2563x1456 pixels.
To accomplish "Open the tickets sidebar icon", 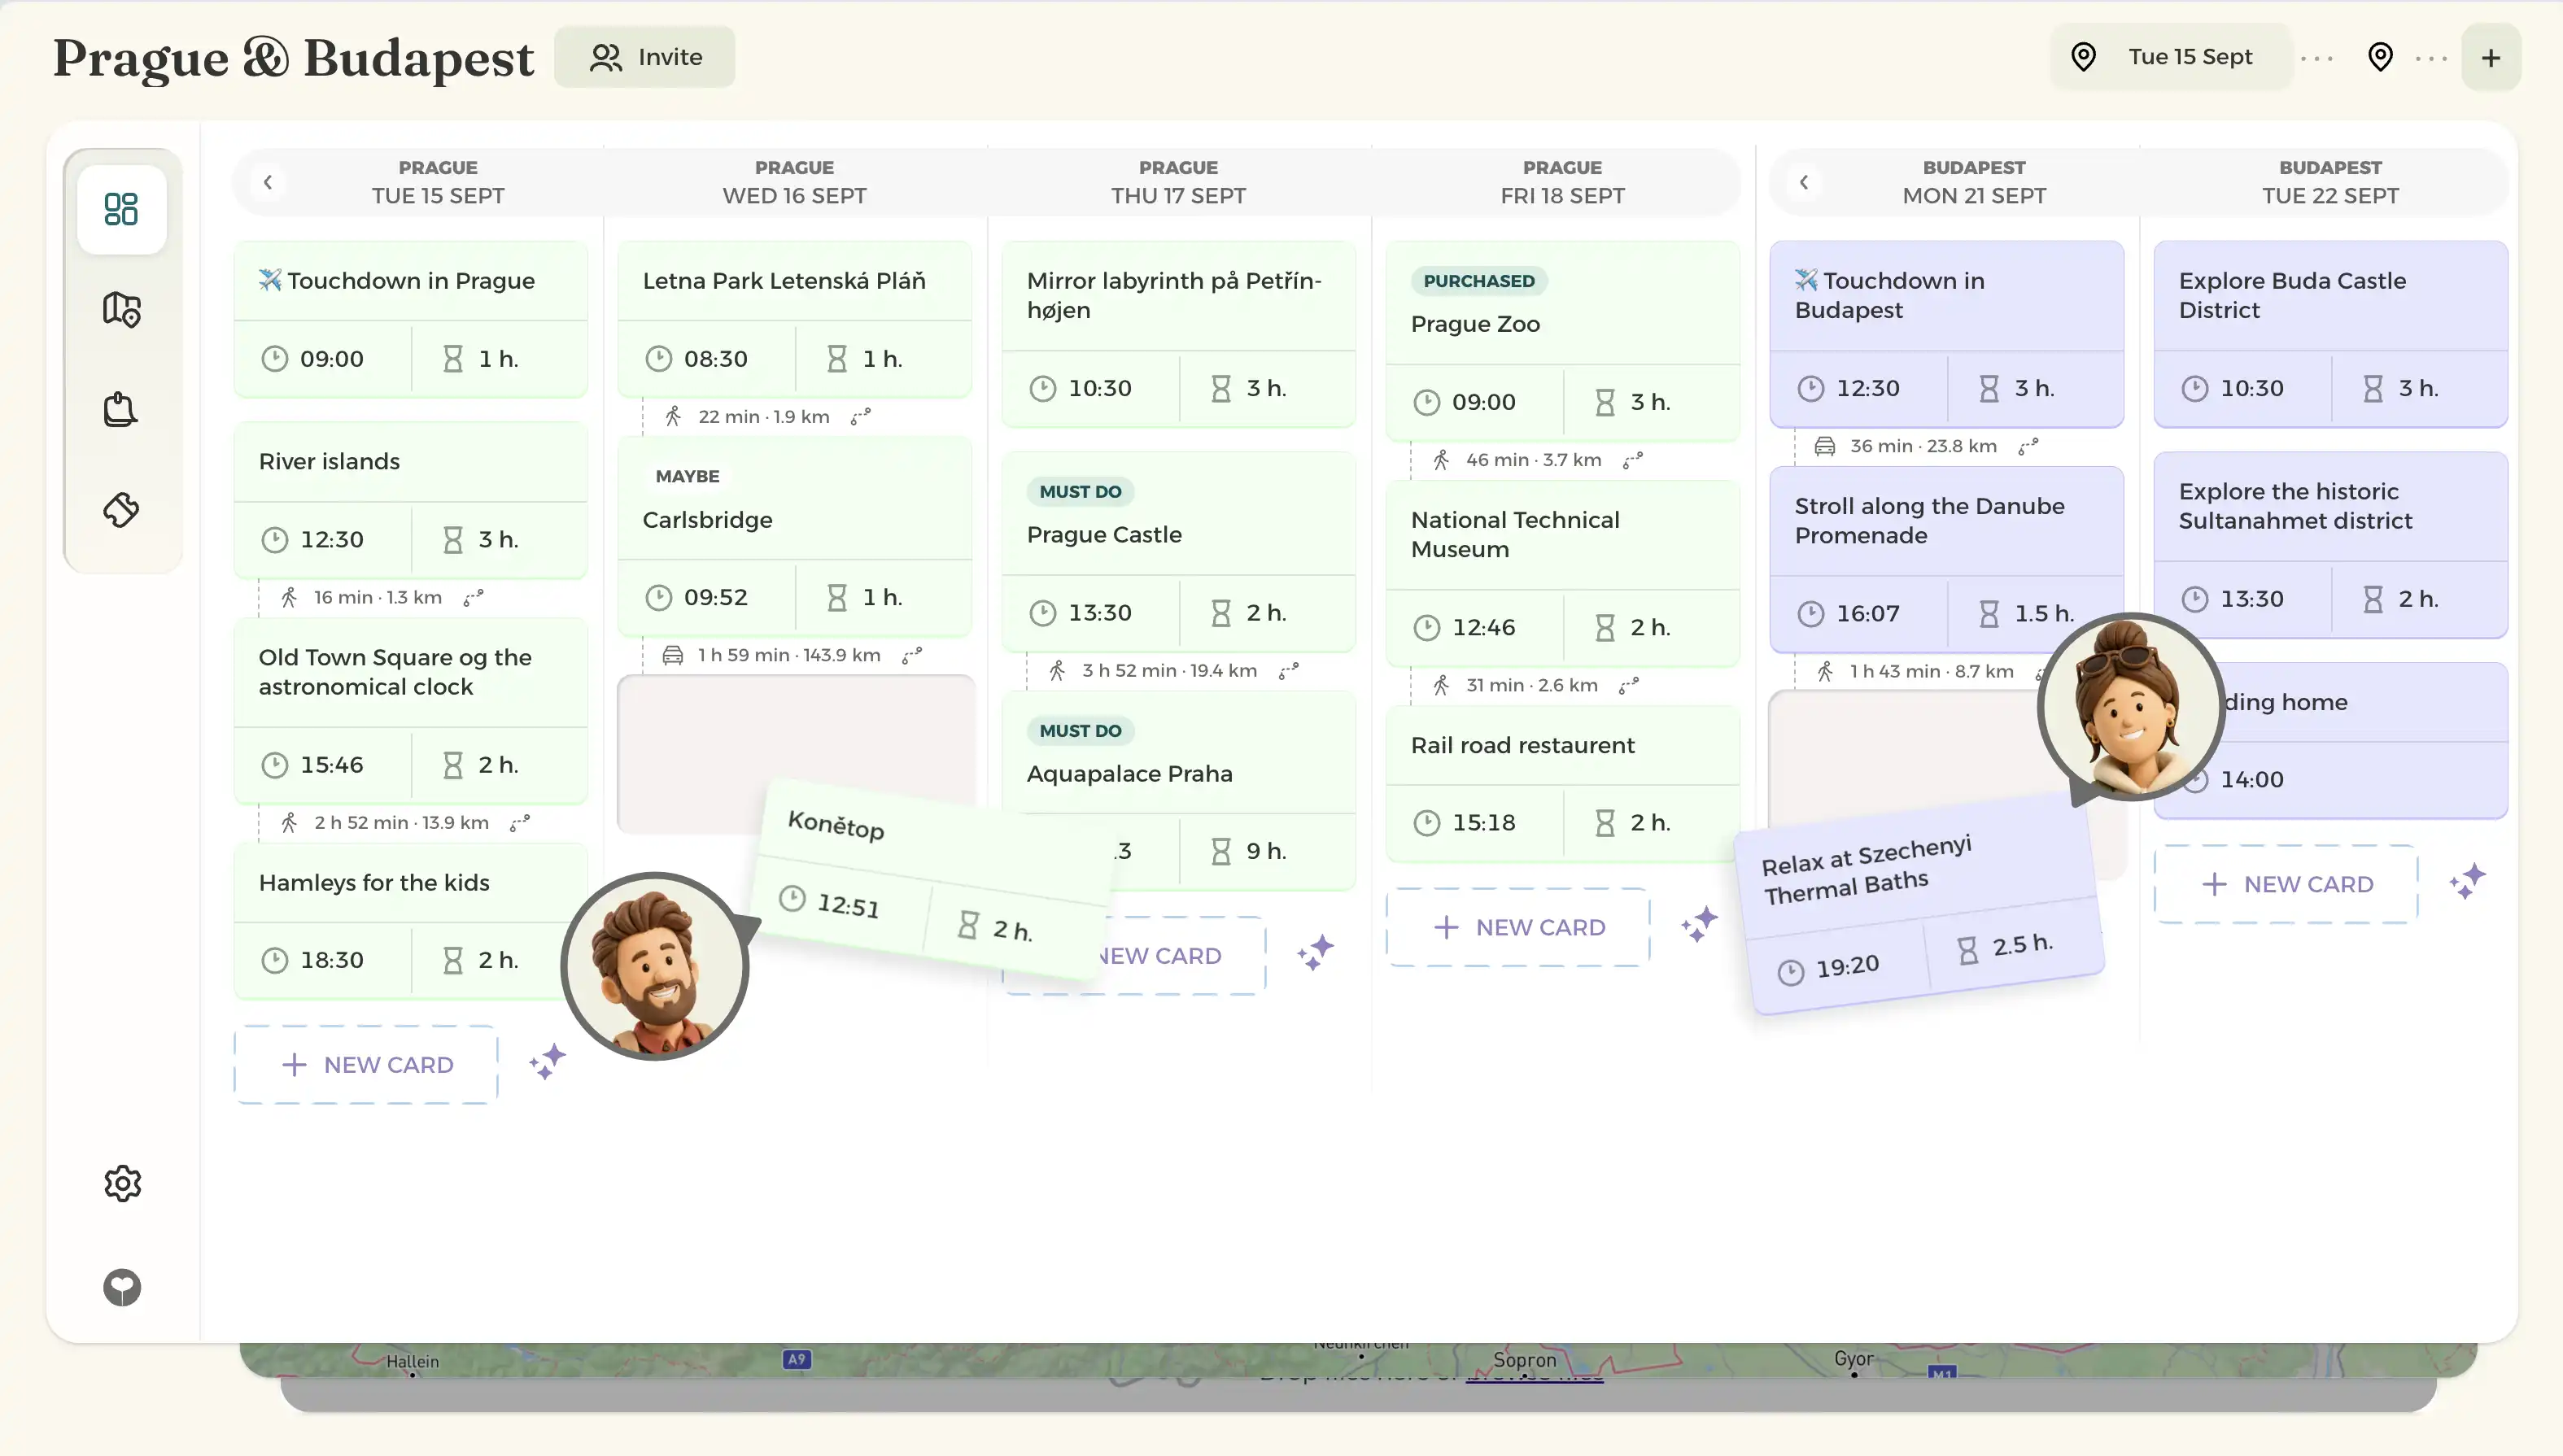I will [x=121, y=509].
